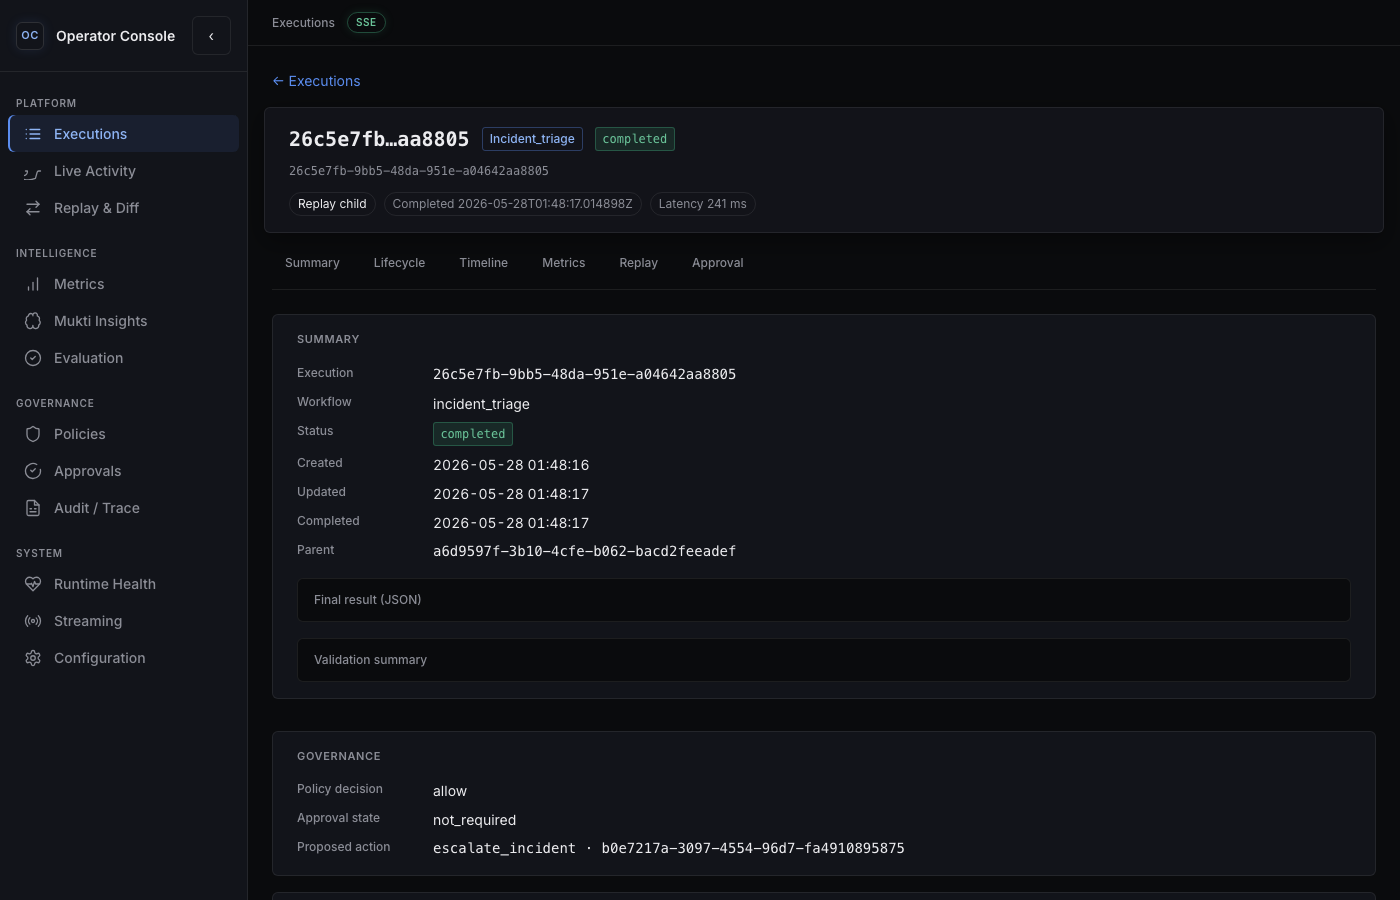Open the Approval tab
The image size is (1400, 900).
coord(717,263)
